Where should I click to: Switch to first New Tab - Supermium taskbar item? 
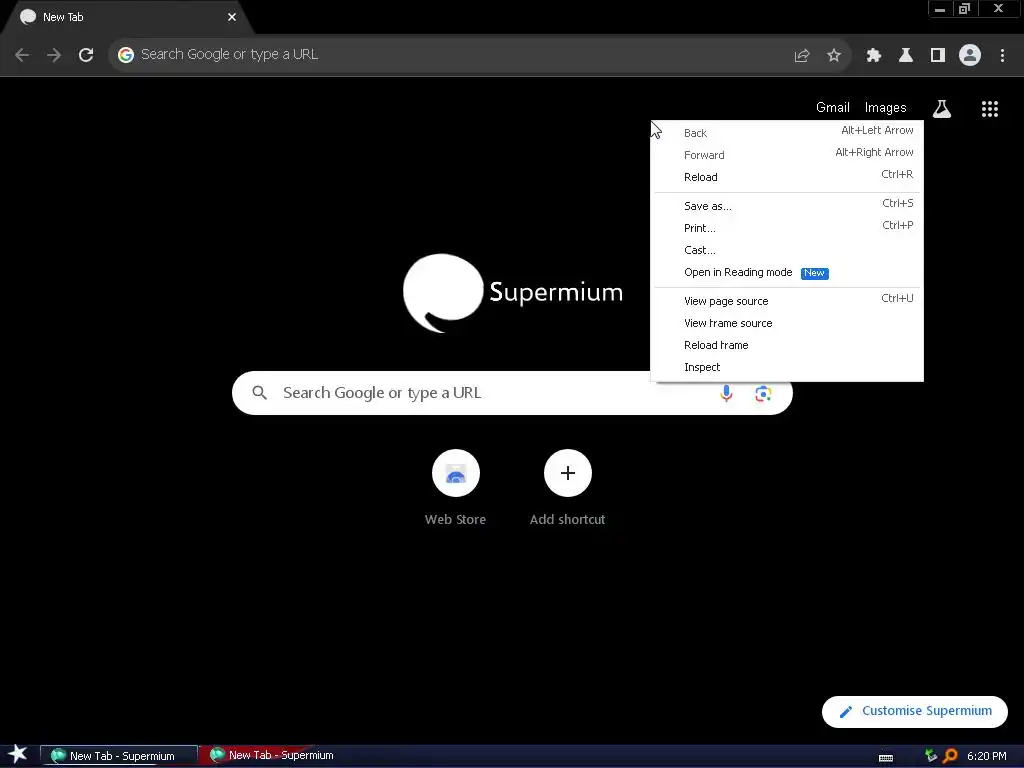119,756
